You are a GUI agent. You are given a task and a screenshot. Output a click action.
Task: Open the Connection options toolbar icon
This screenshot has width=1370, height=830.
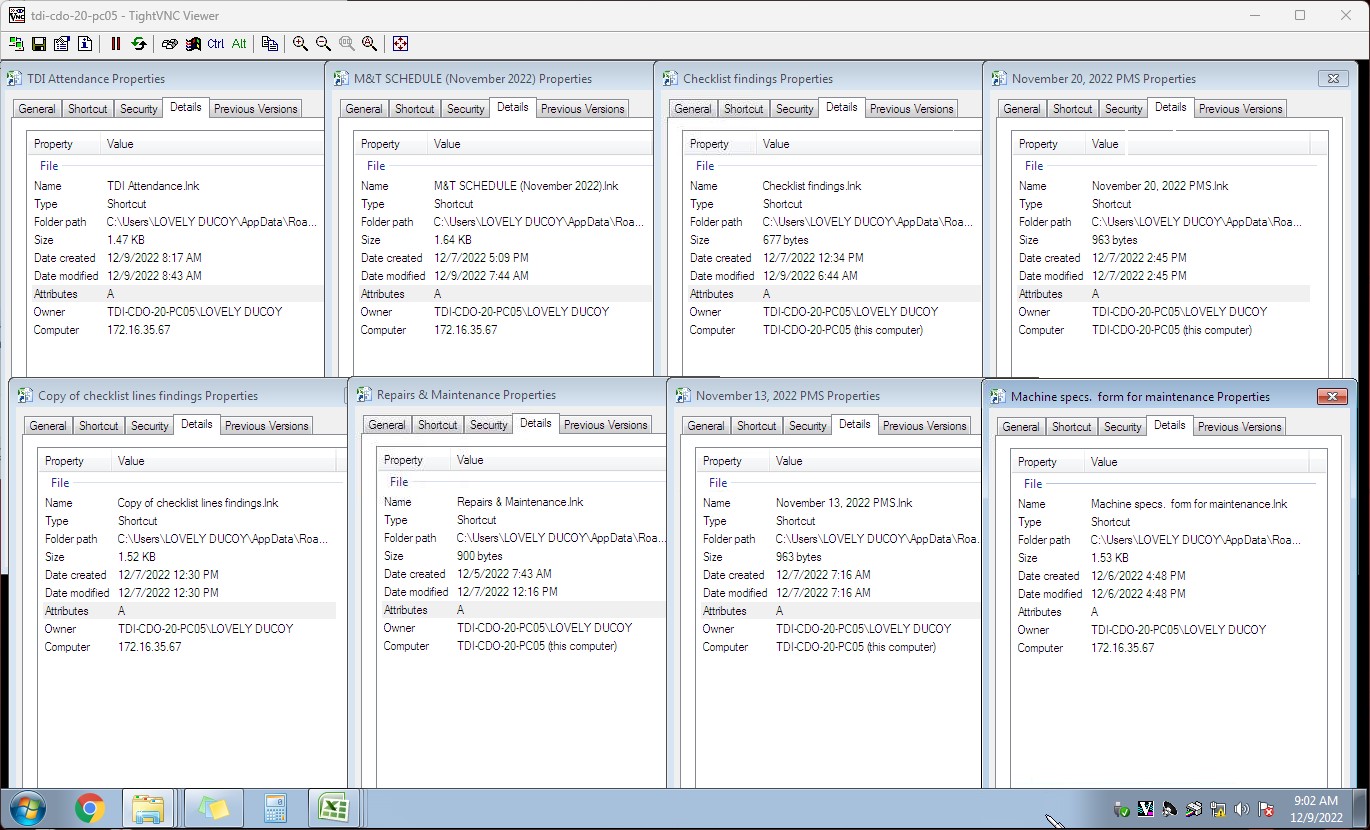pyautogui.click(x=62, y=44)
